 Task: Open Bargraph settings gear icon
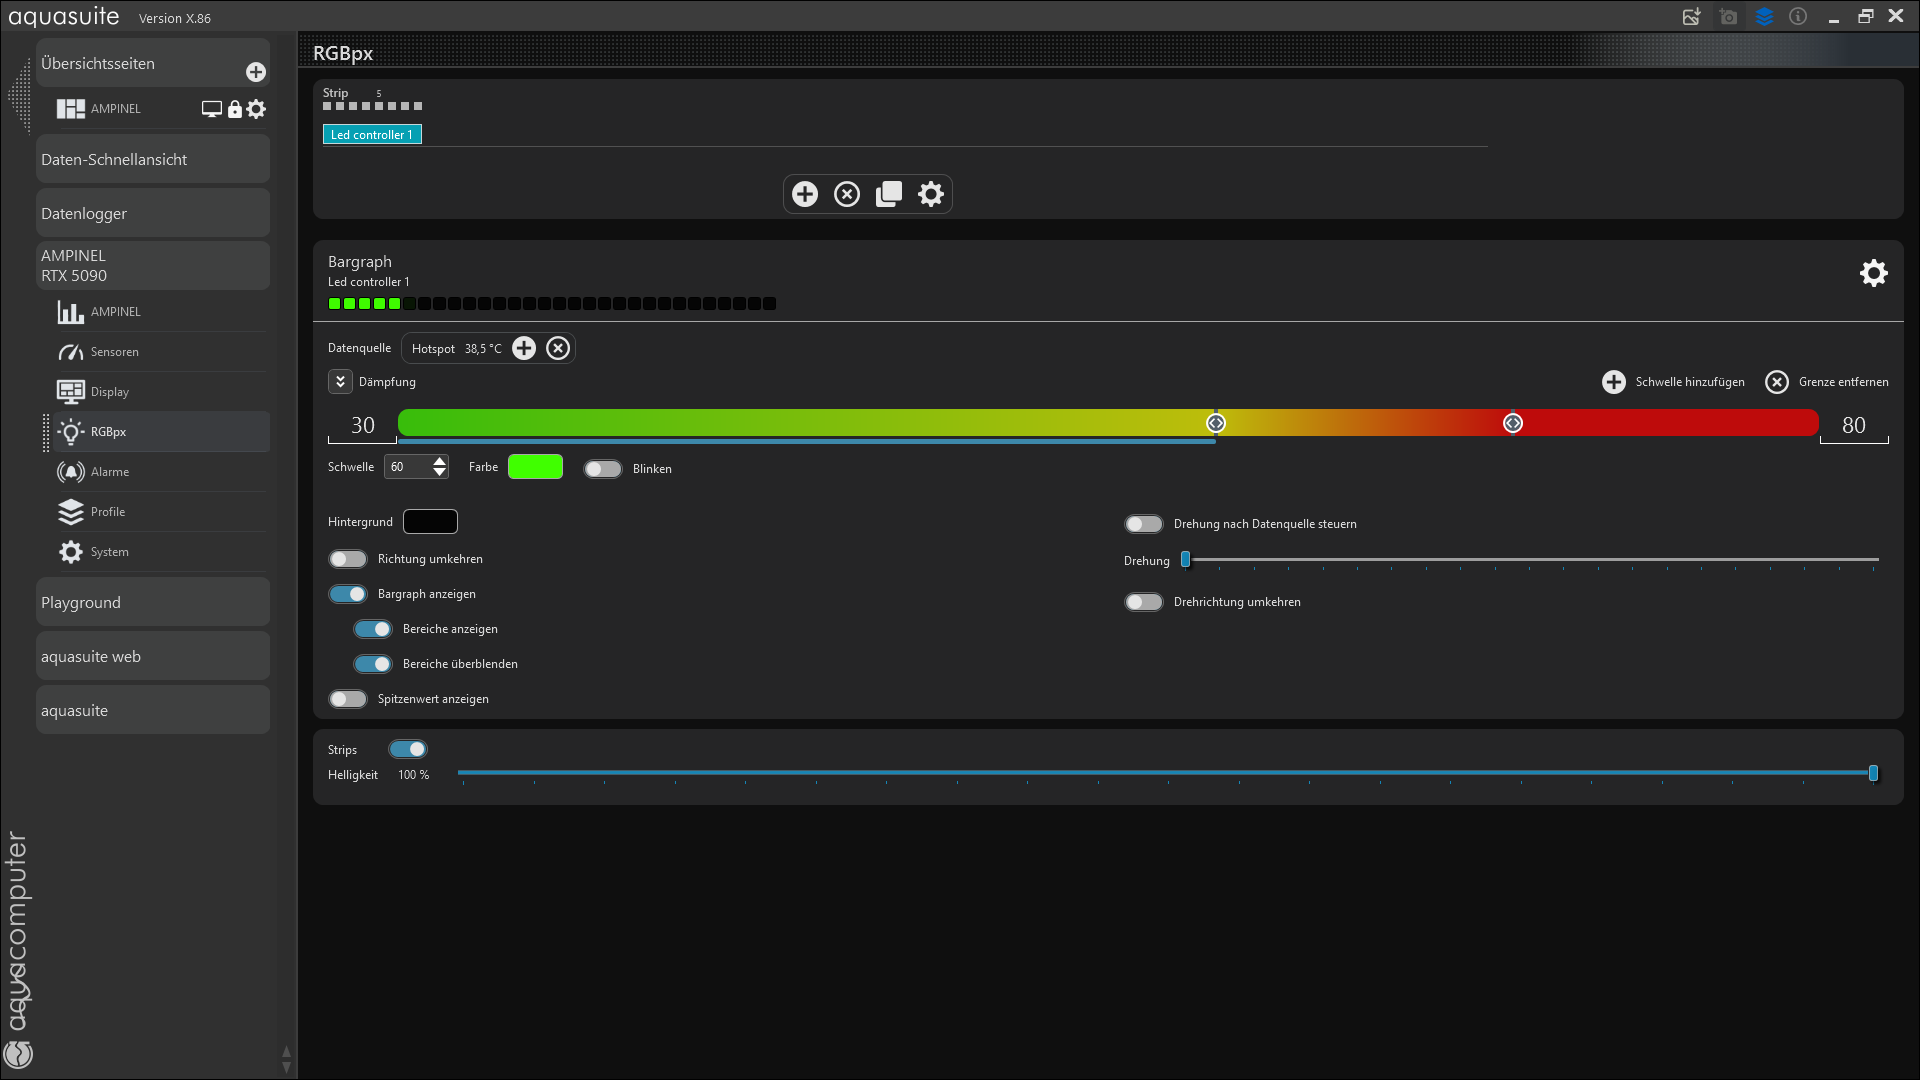pyautogui.click(x=1873, y=273)
